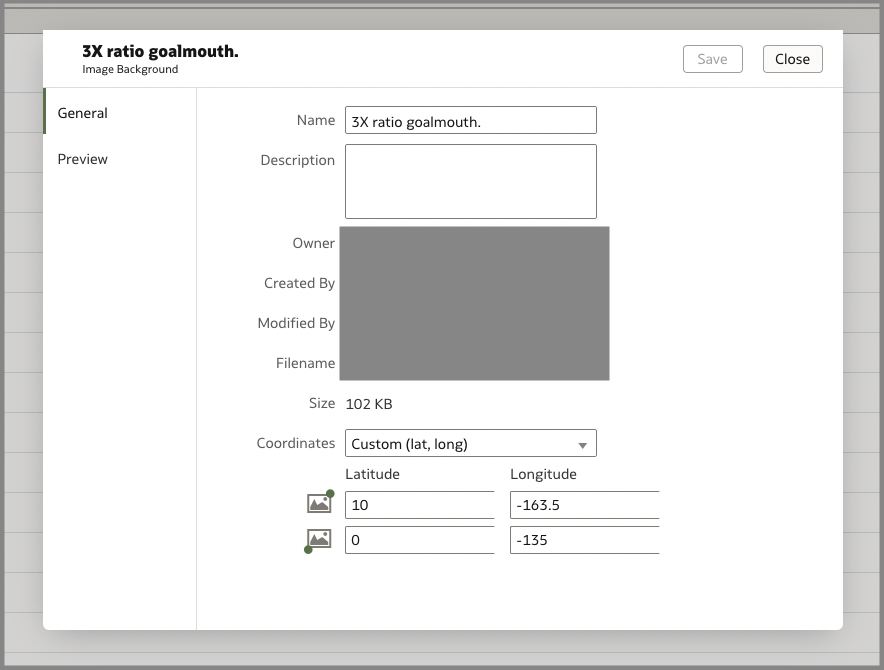Viewport: 884px width, 670px height.
Task: Click the top-right corner image anchor icon
Action: point(318,502)
